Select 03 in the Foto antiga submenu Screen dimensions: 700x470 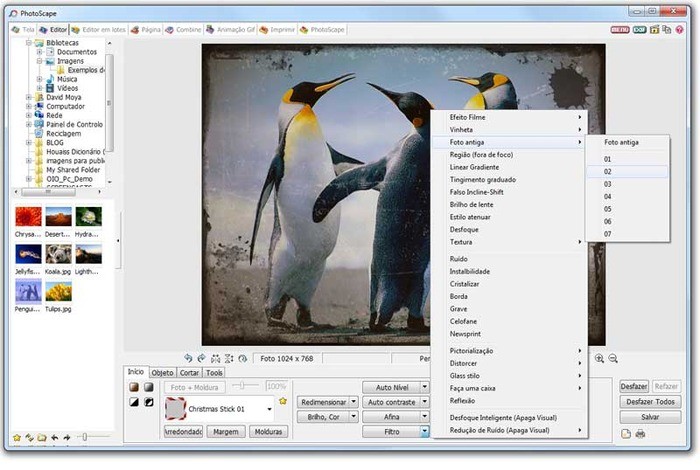pyautogui.click(x=627, y=184)
